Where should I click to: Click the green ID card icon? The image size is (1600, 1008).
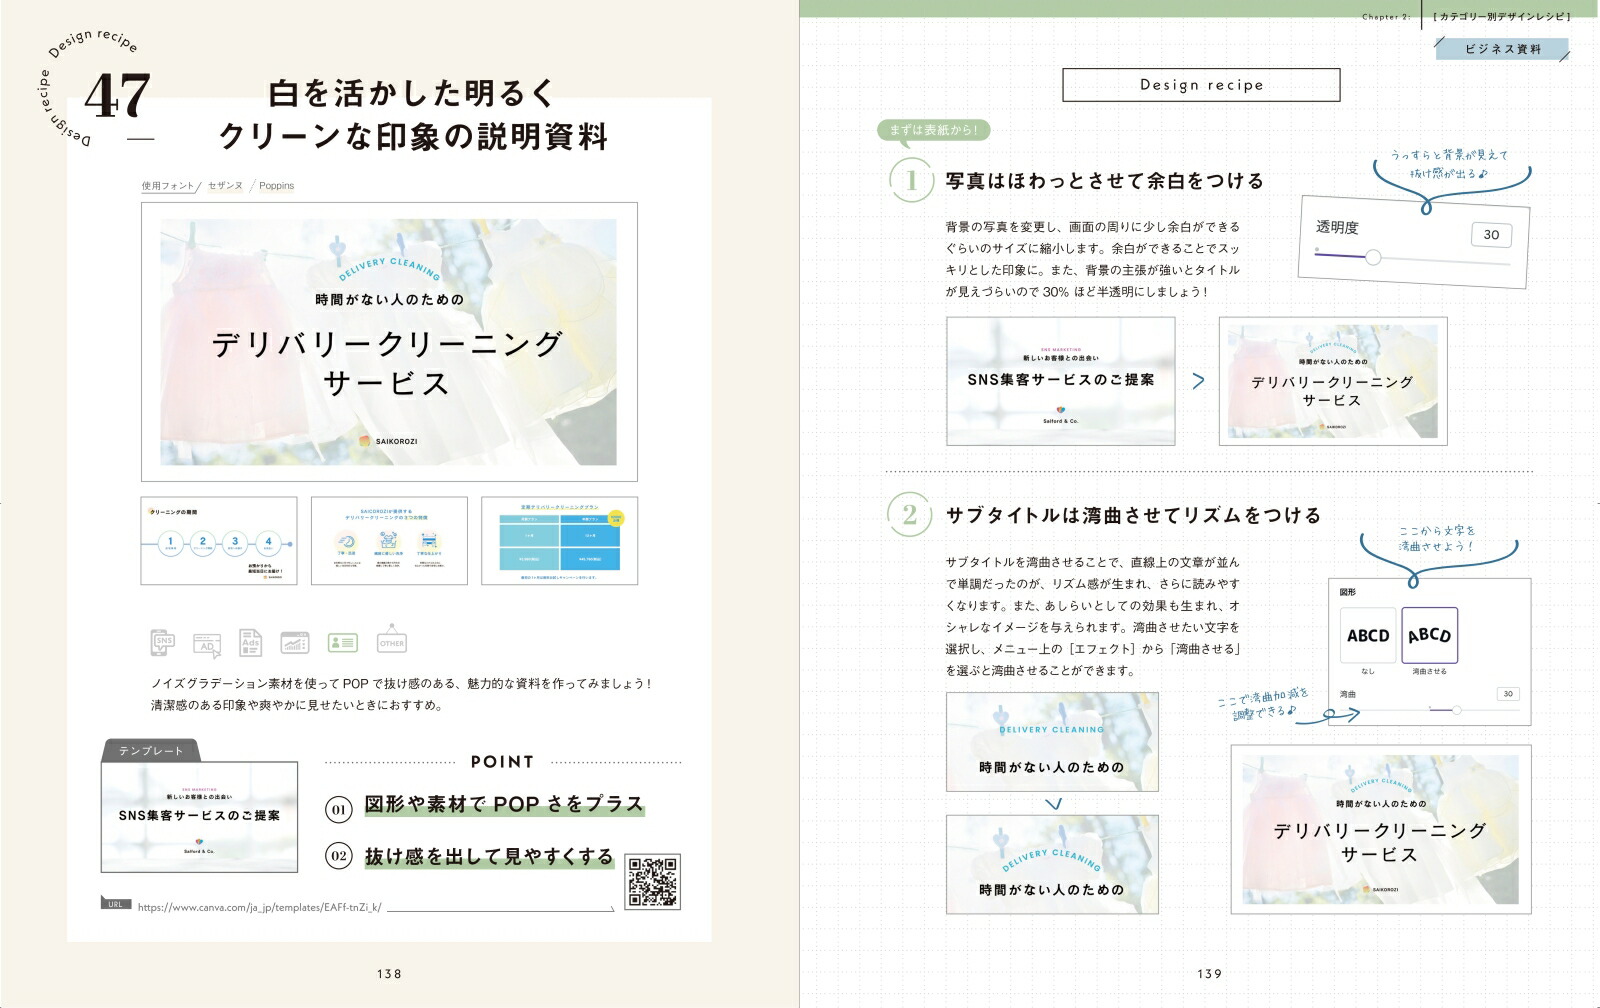(345, 641)
